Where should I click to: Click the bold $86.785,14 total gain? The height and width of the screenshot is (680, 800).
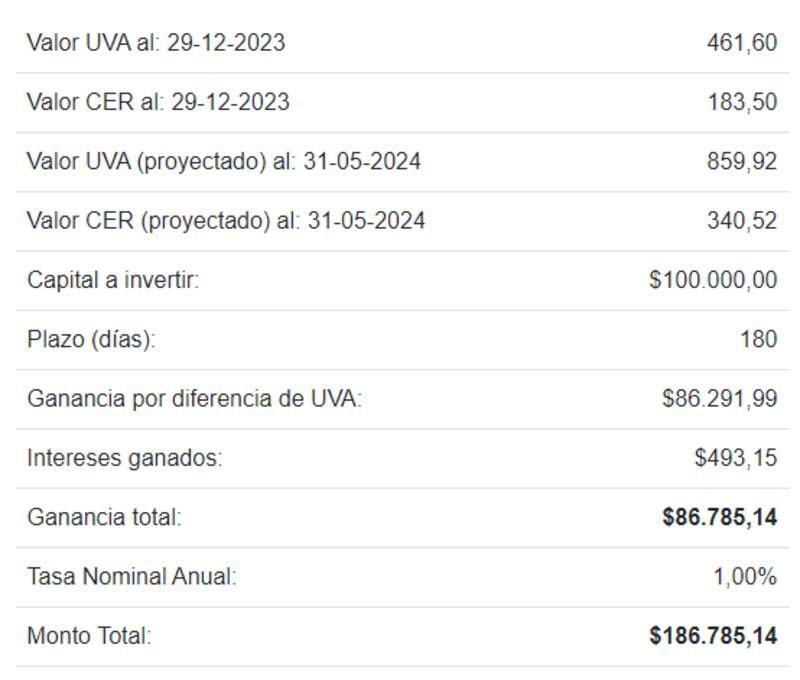pyautogui.click(x=719, y=518)
